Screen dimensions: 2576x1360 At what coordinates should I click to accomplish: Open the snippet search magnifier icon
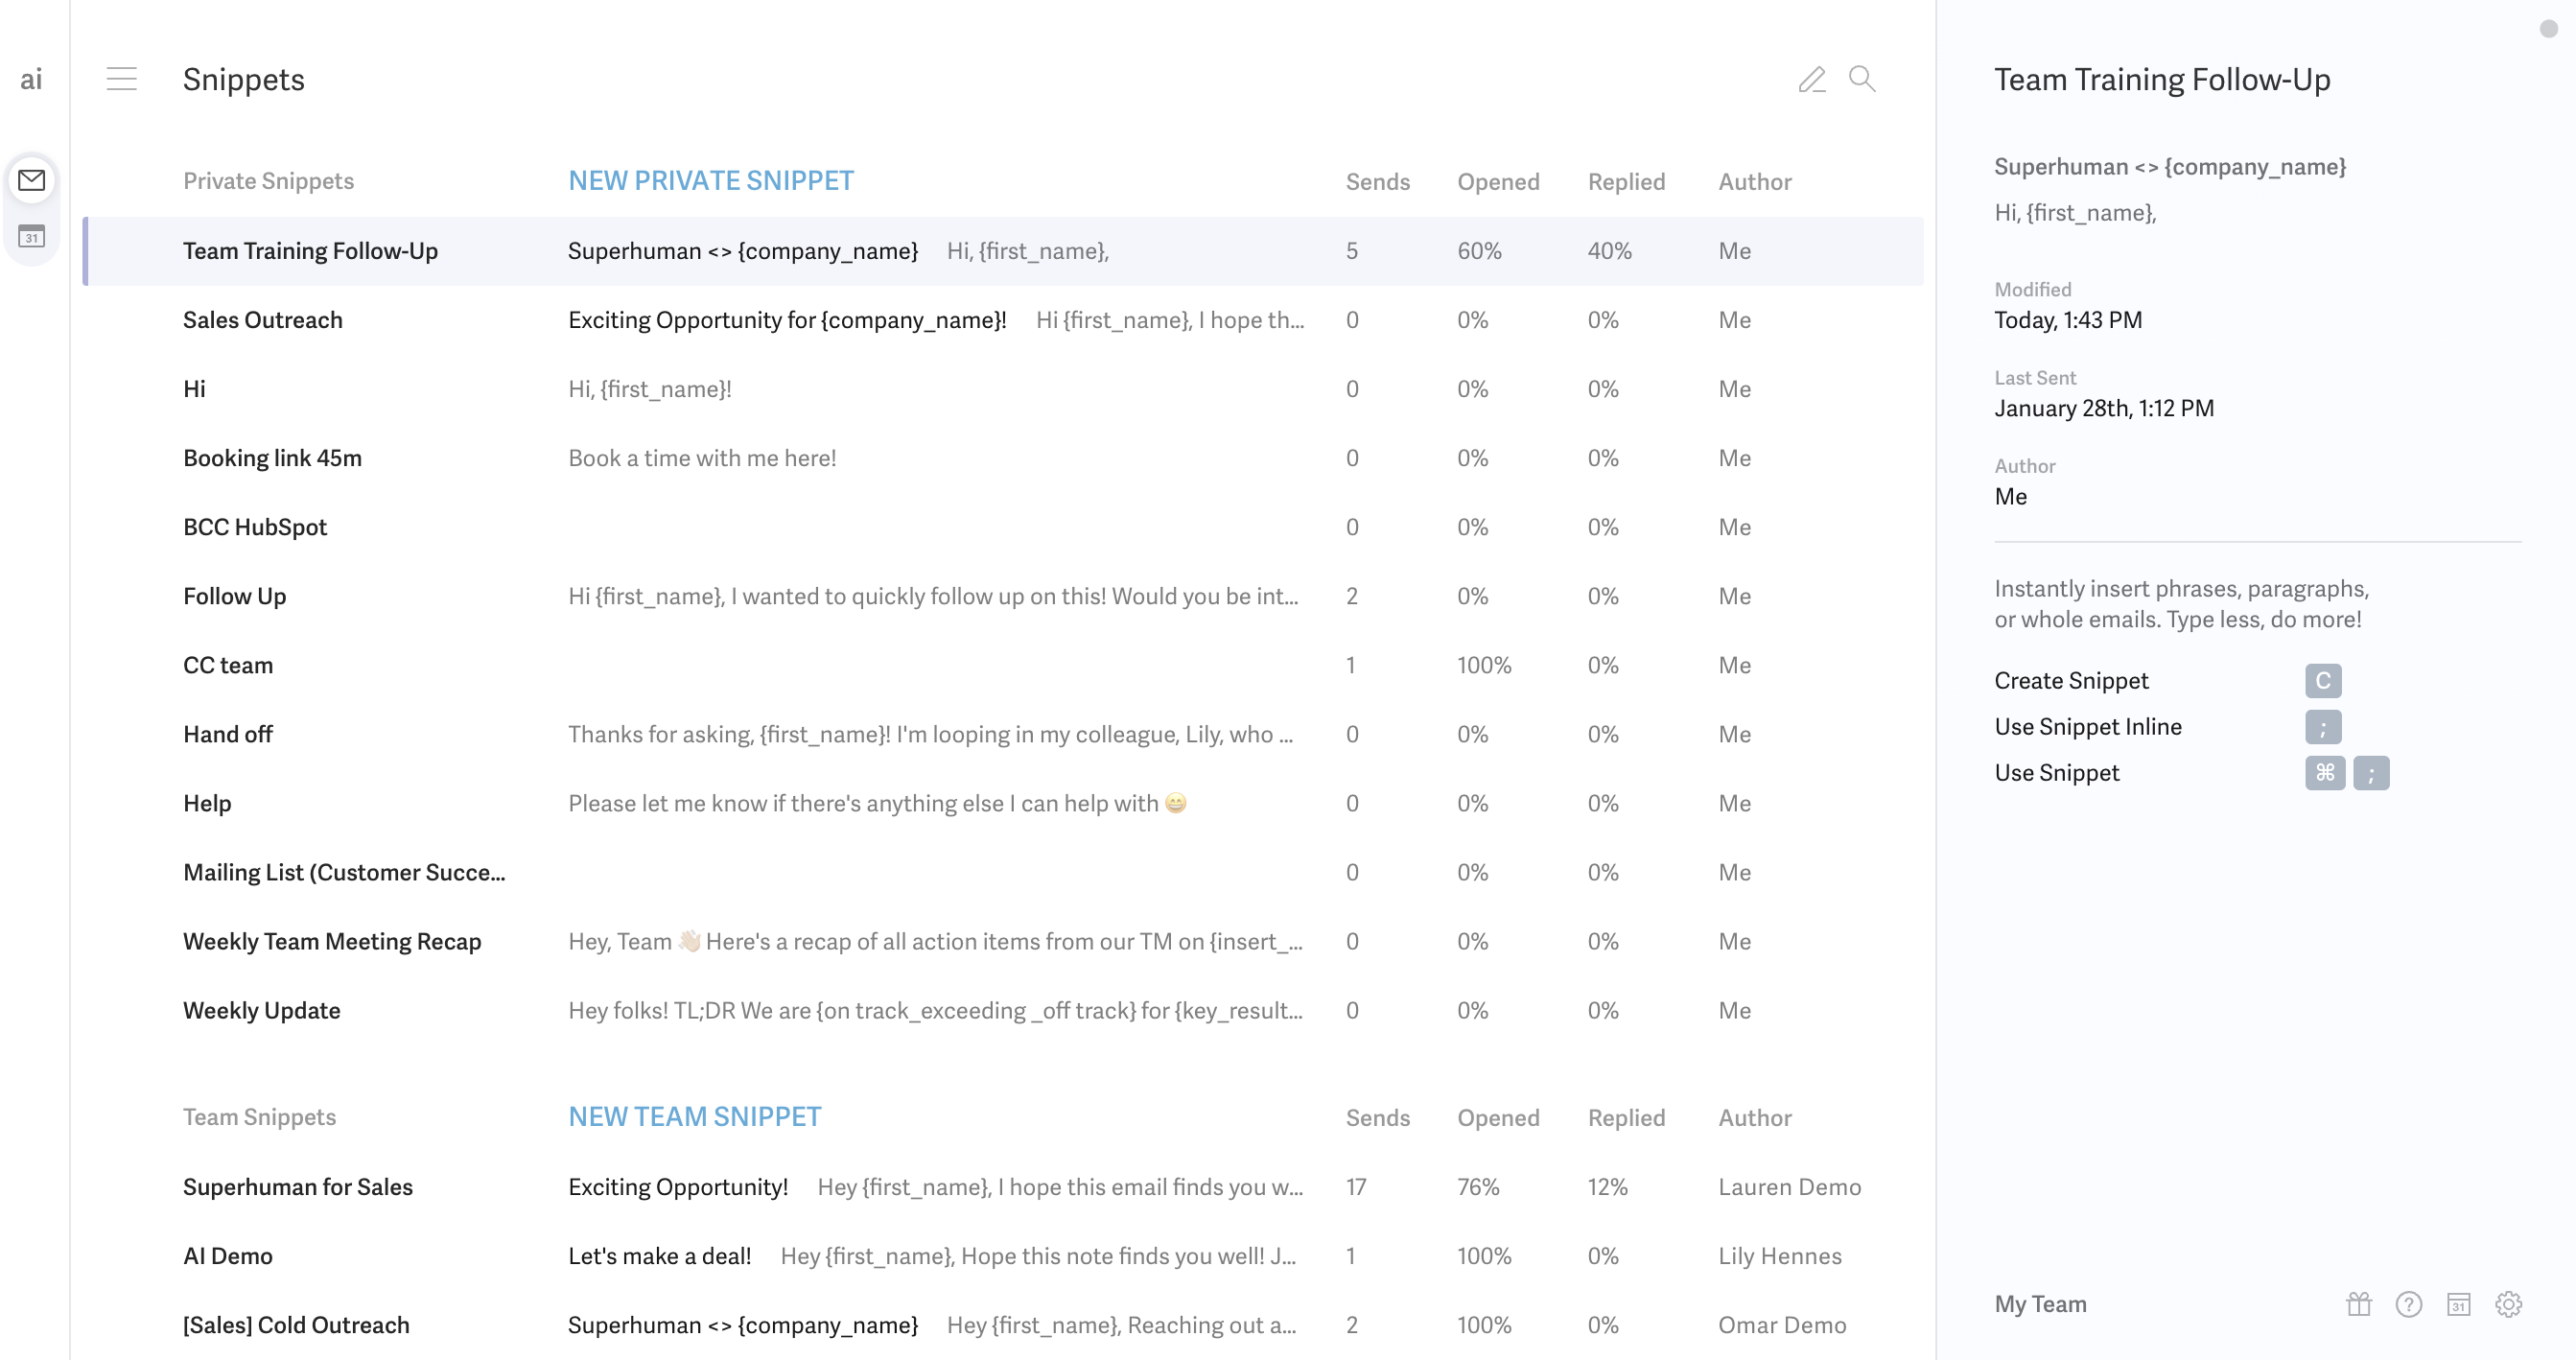click(x=1862, y=79)
